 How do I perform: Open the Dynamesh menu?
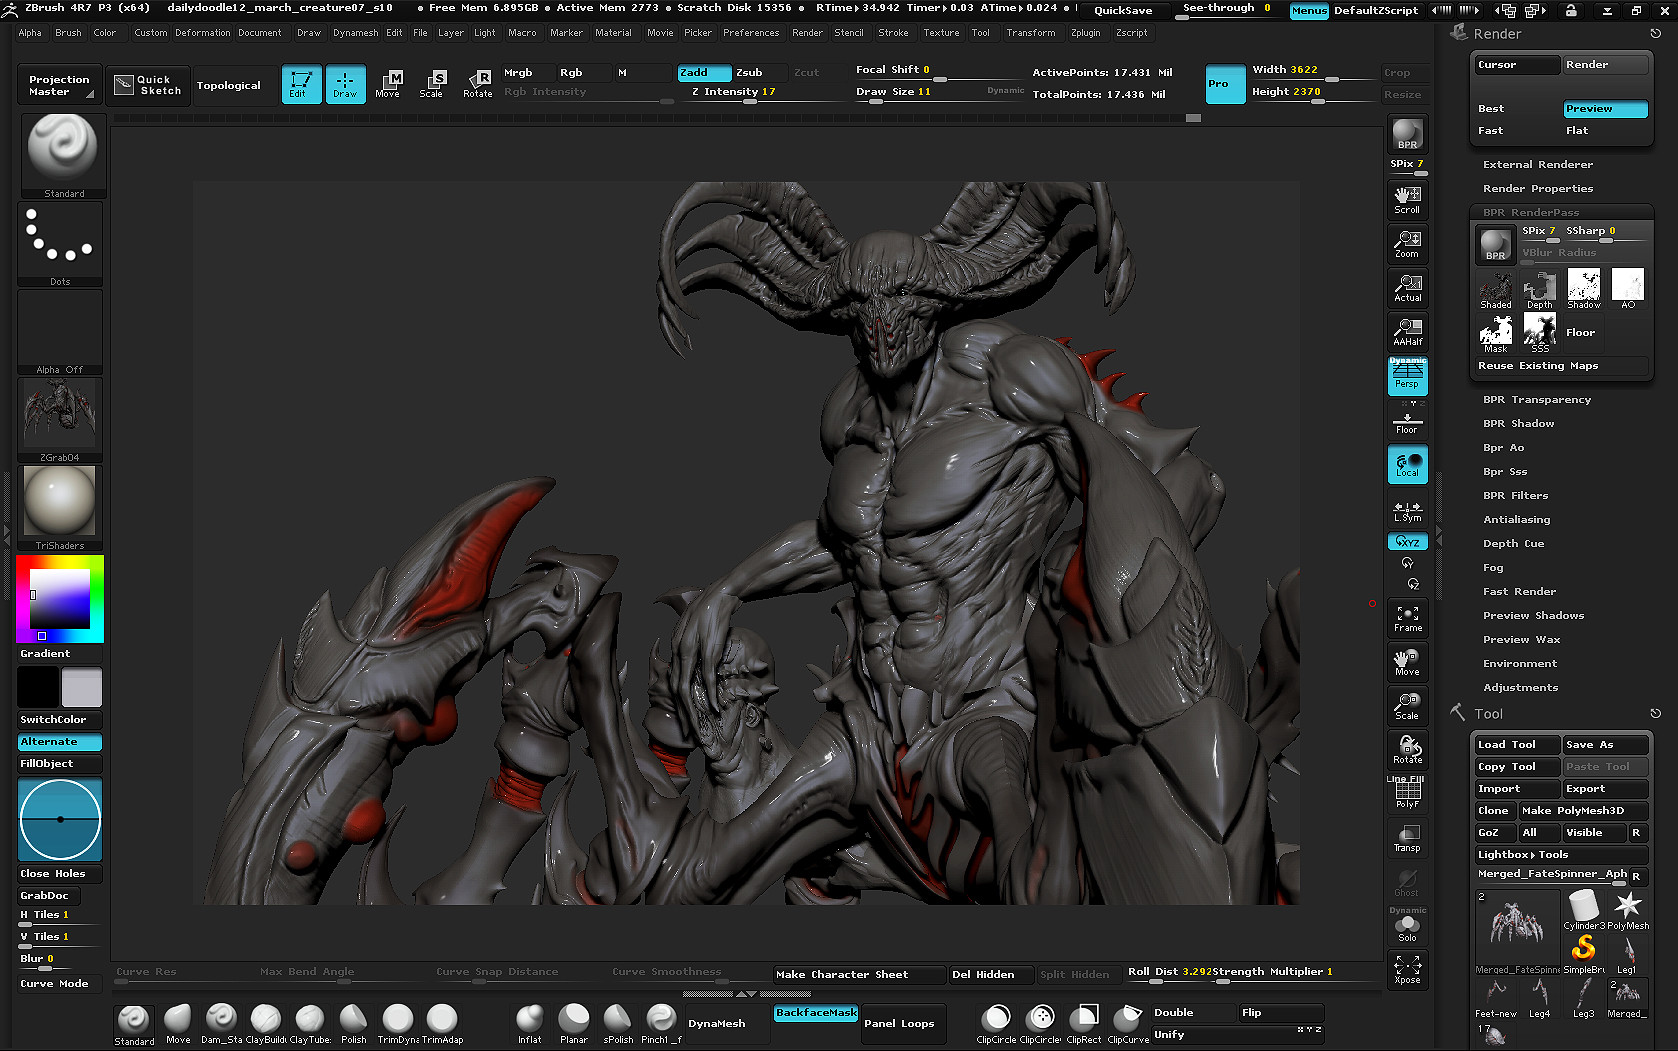[355, 33]
